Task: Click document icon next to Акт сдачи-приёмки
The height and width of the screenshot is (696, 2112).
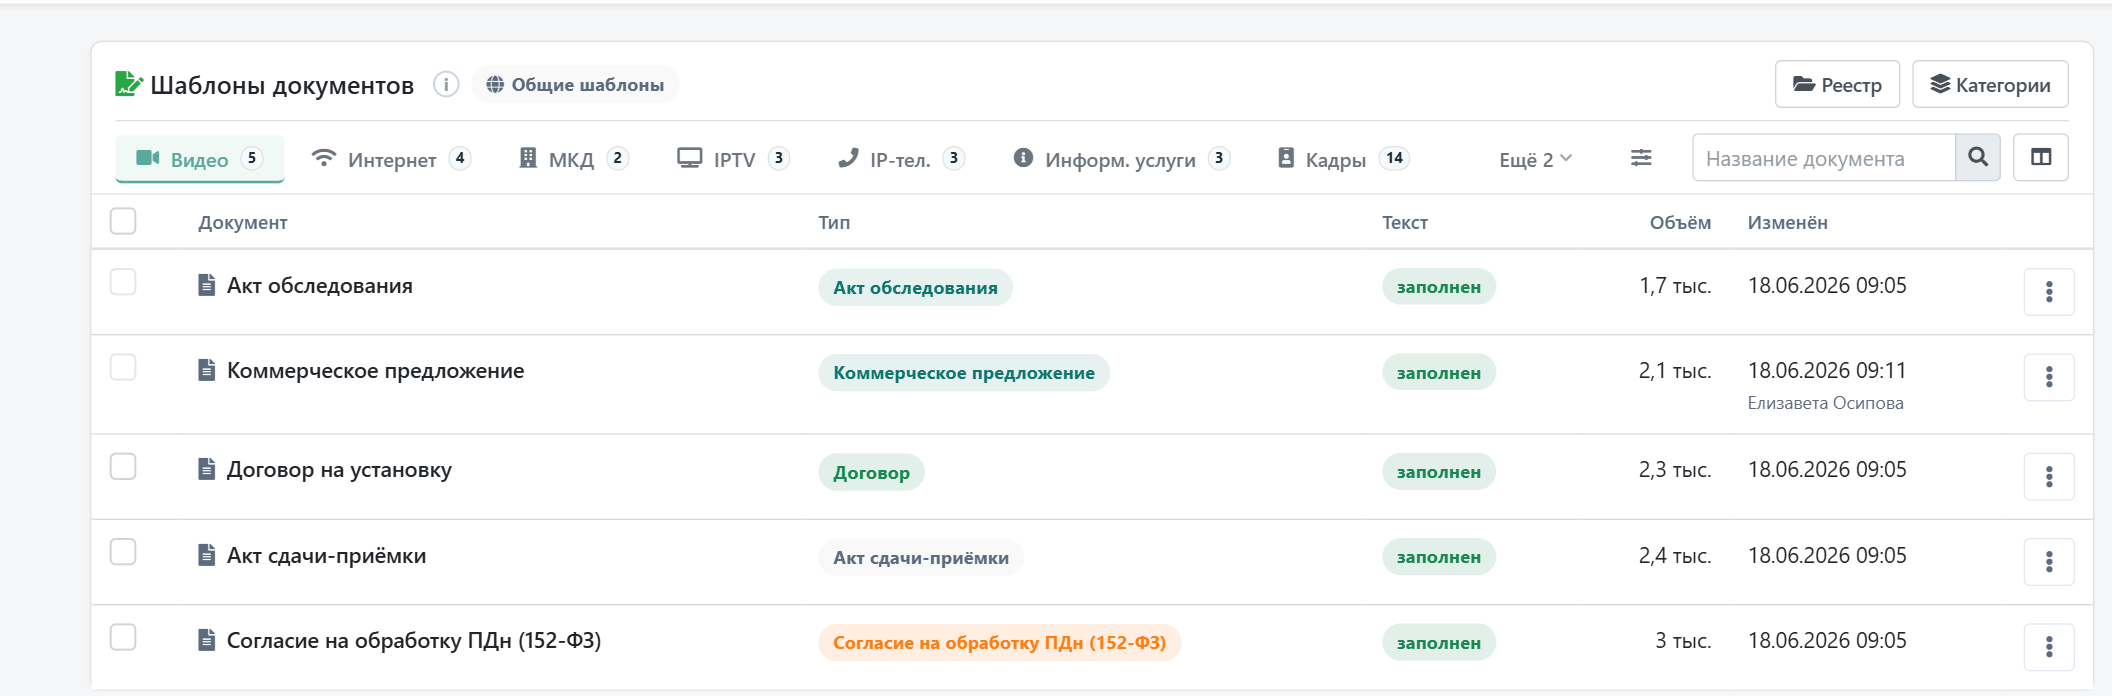Action: [x=207, y=556]
